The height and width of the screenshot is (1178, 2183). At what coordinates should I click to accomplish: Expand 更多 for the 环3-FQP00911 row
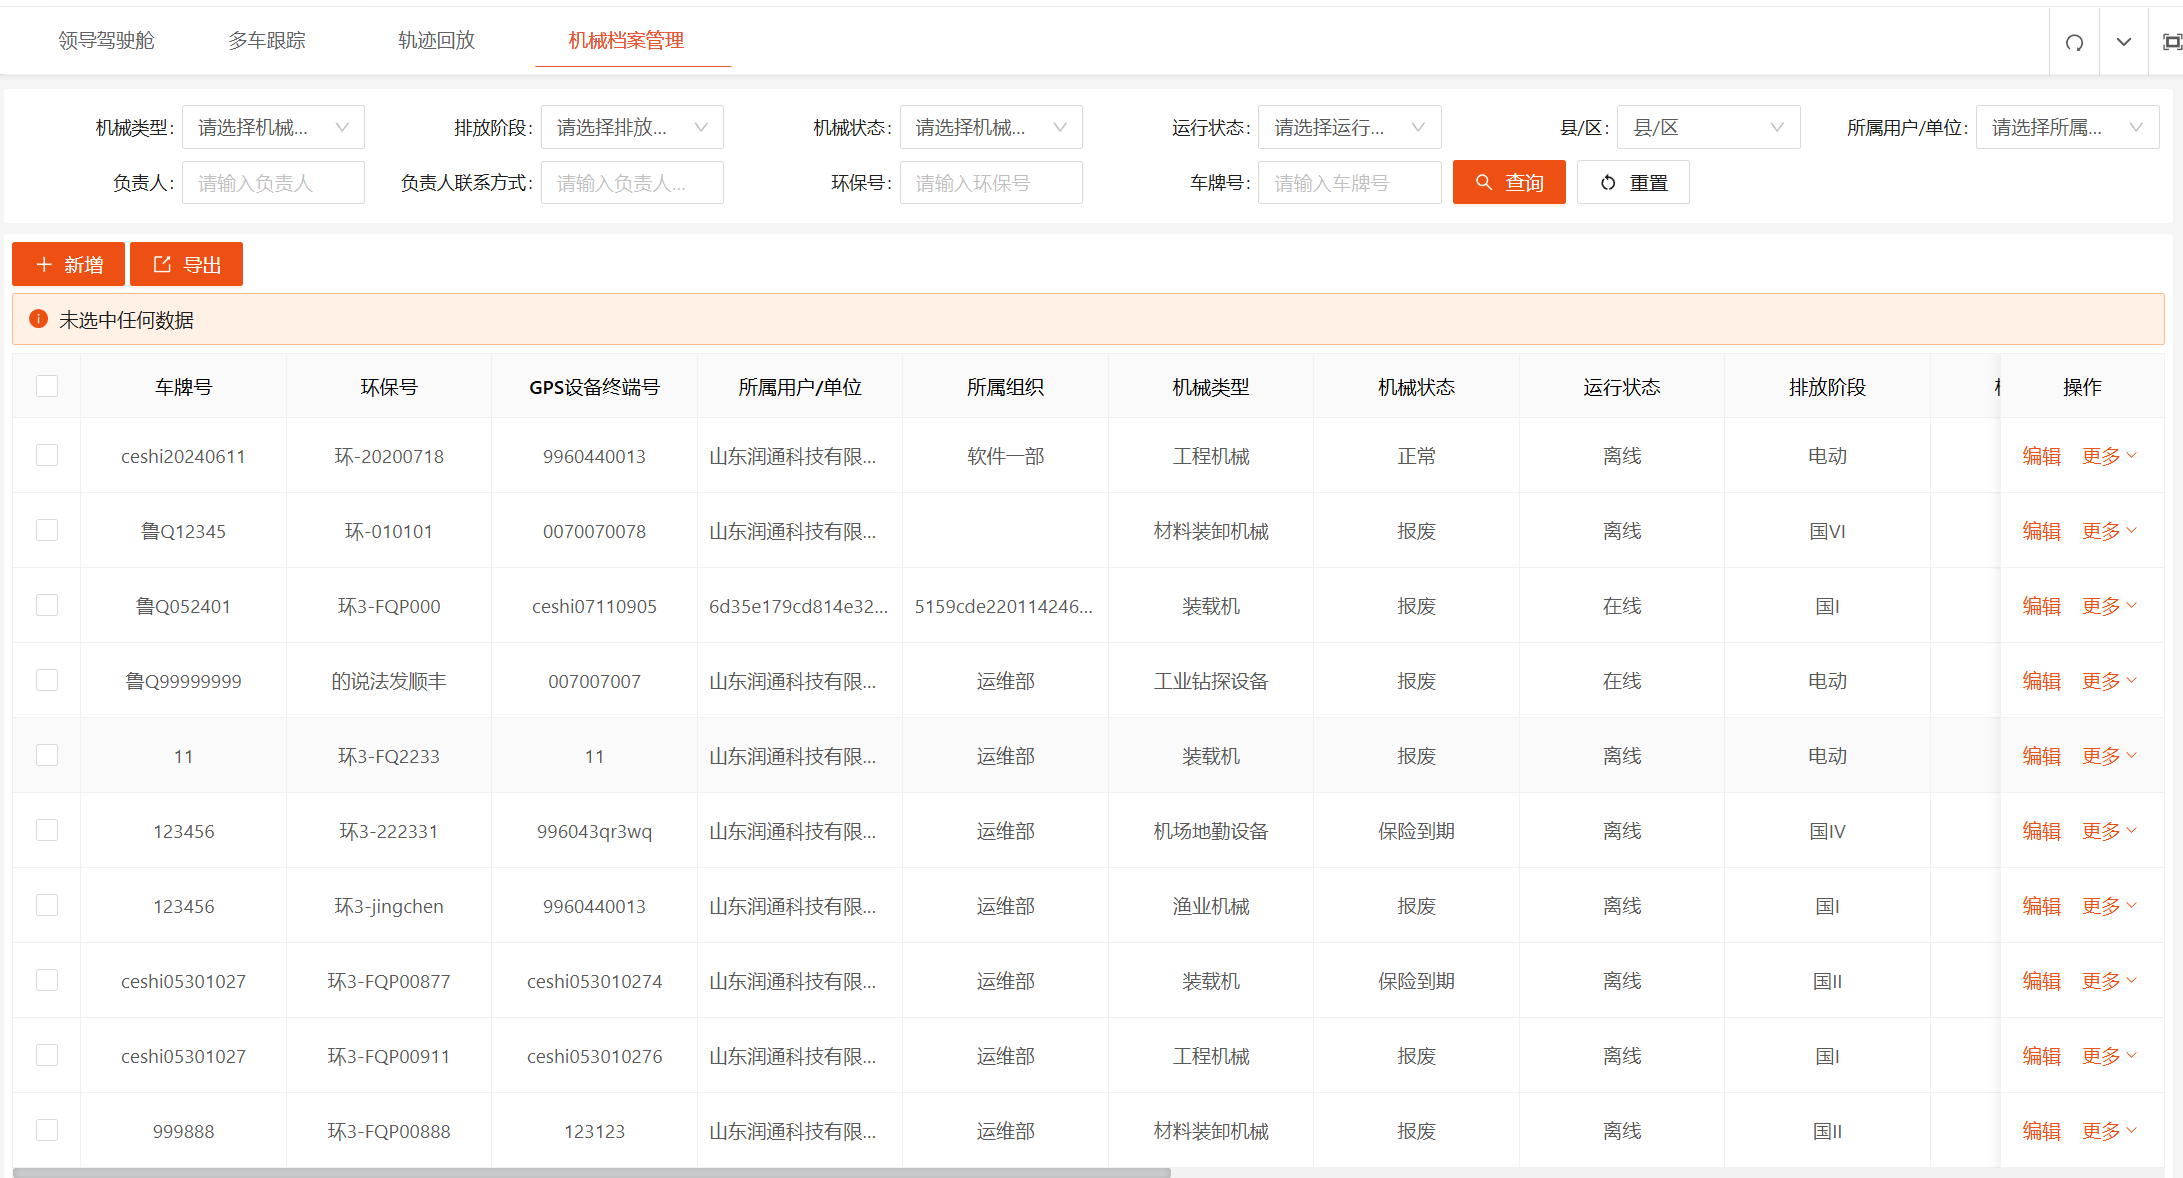pos(2109,1056)
